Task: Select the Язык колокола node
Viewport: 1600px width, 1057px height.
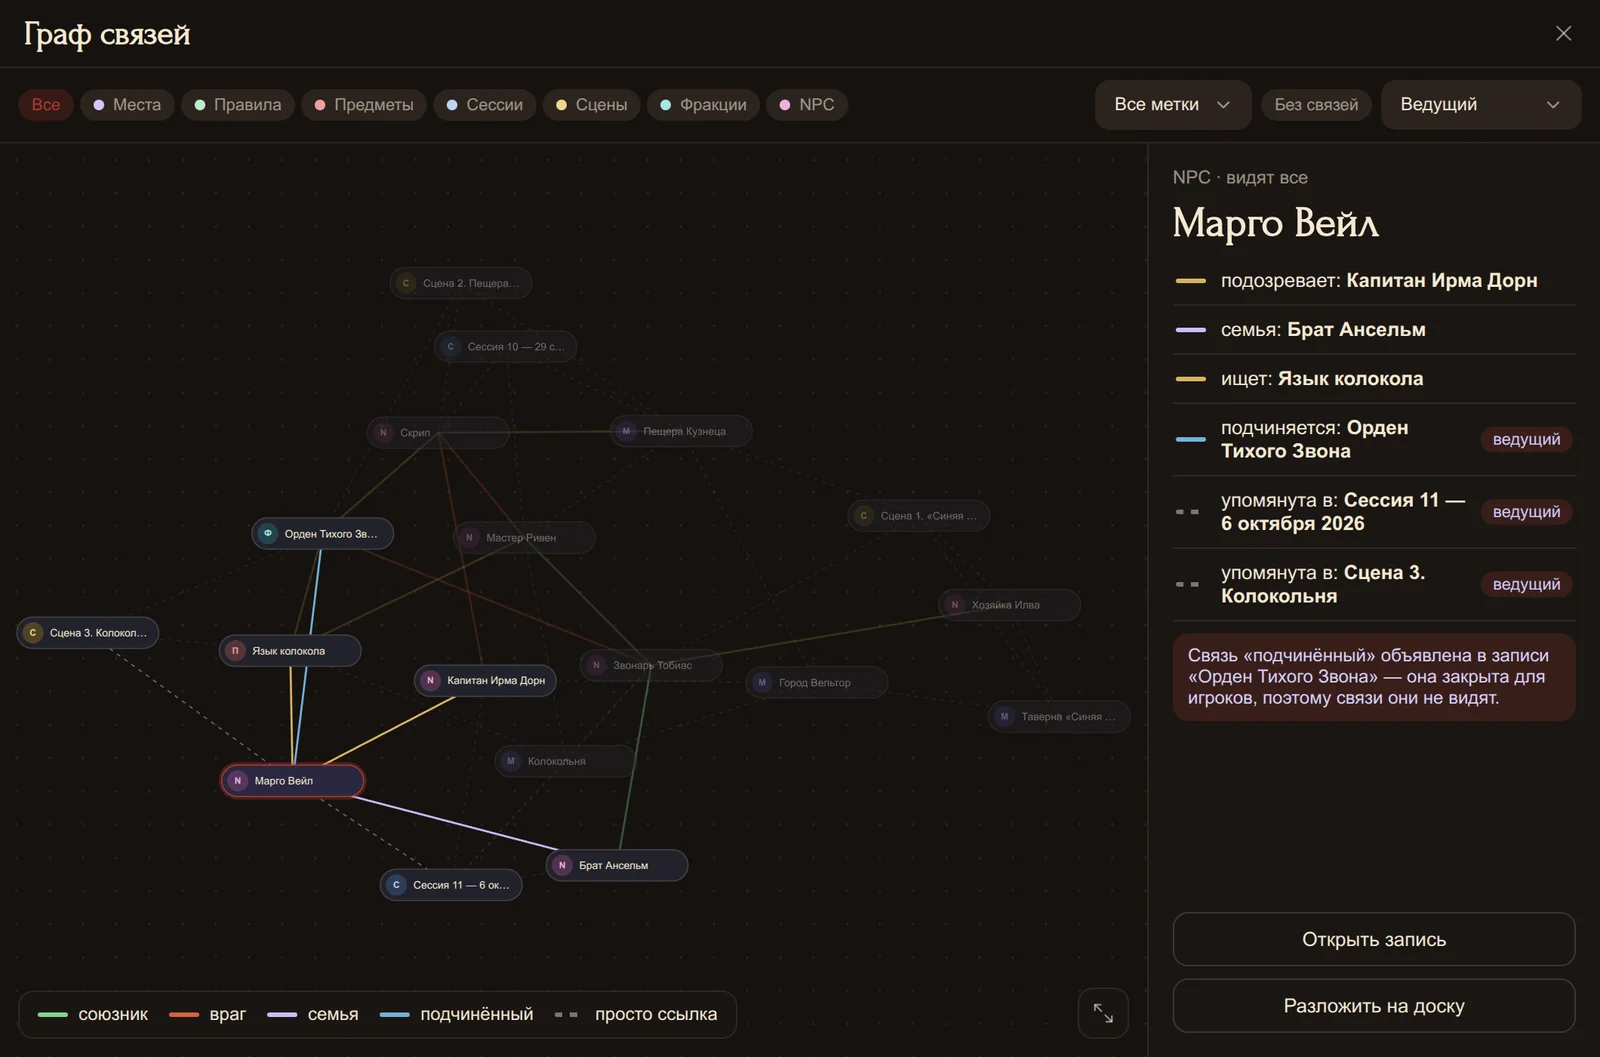Action: 290,651
